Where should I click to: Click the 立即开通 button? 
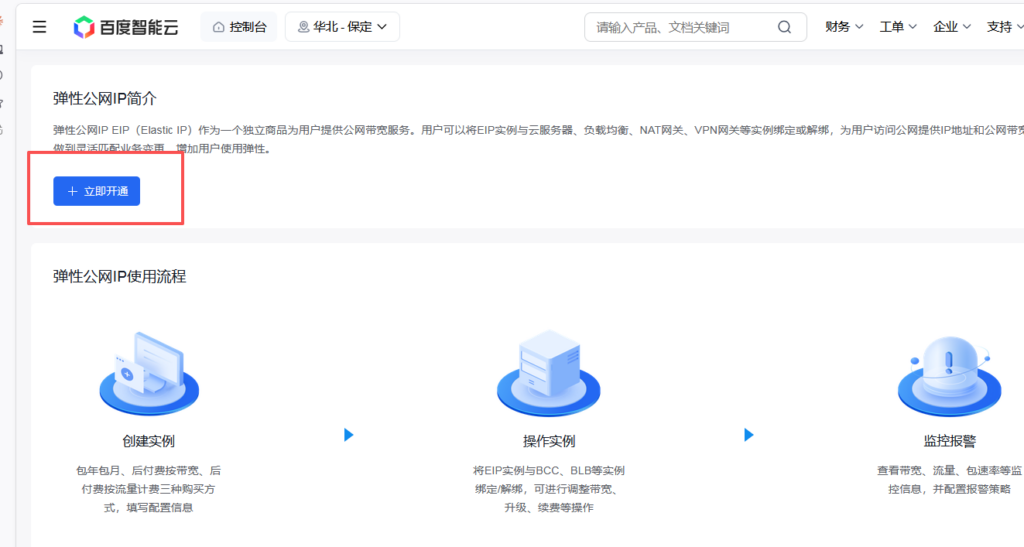click(x=97, y=191)
